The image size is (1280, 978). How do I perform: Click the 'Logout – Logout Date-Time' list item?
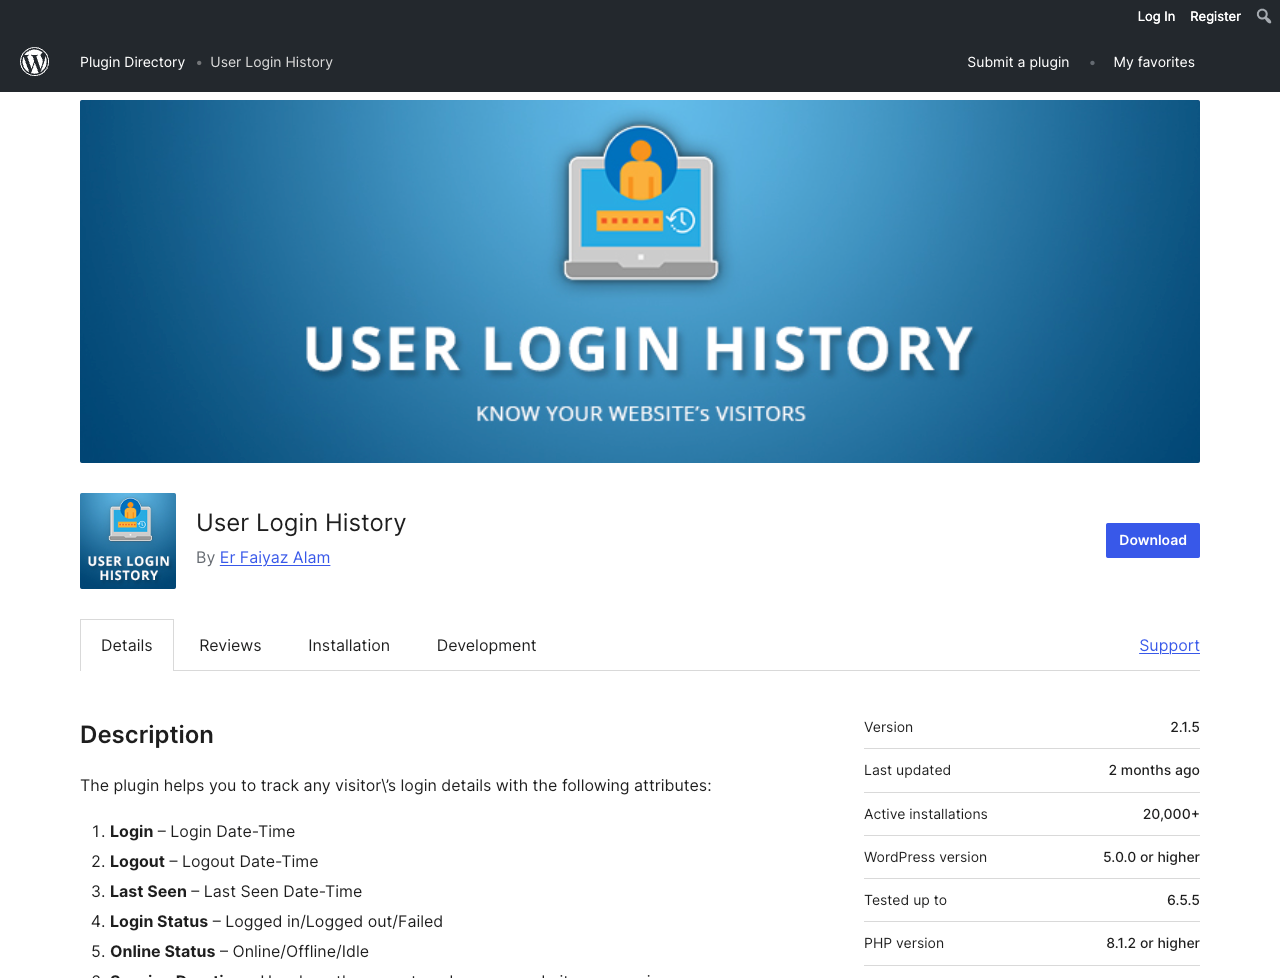click(214, 861)
